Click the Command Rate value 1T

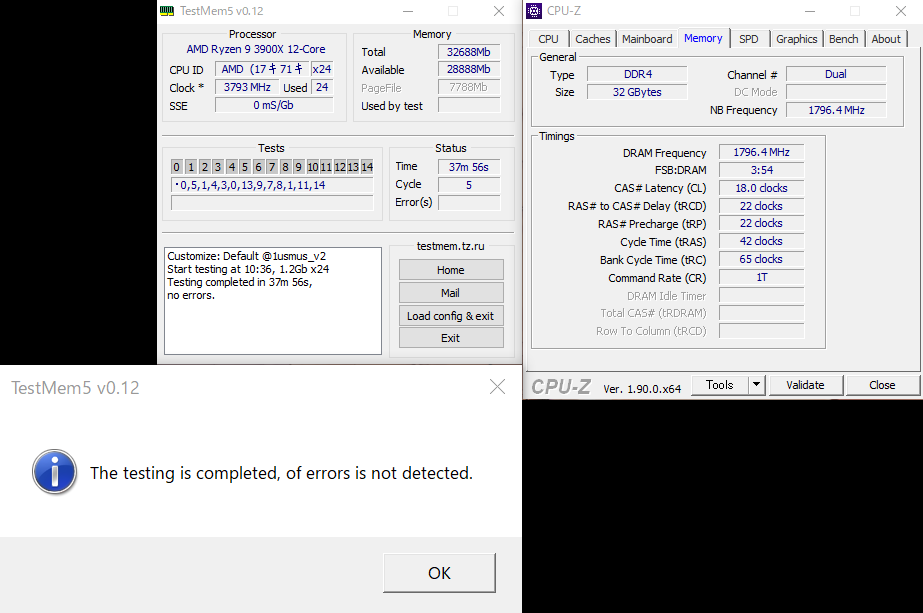(761, 277)
